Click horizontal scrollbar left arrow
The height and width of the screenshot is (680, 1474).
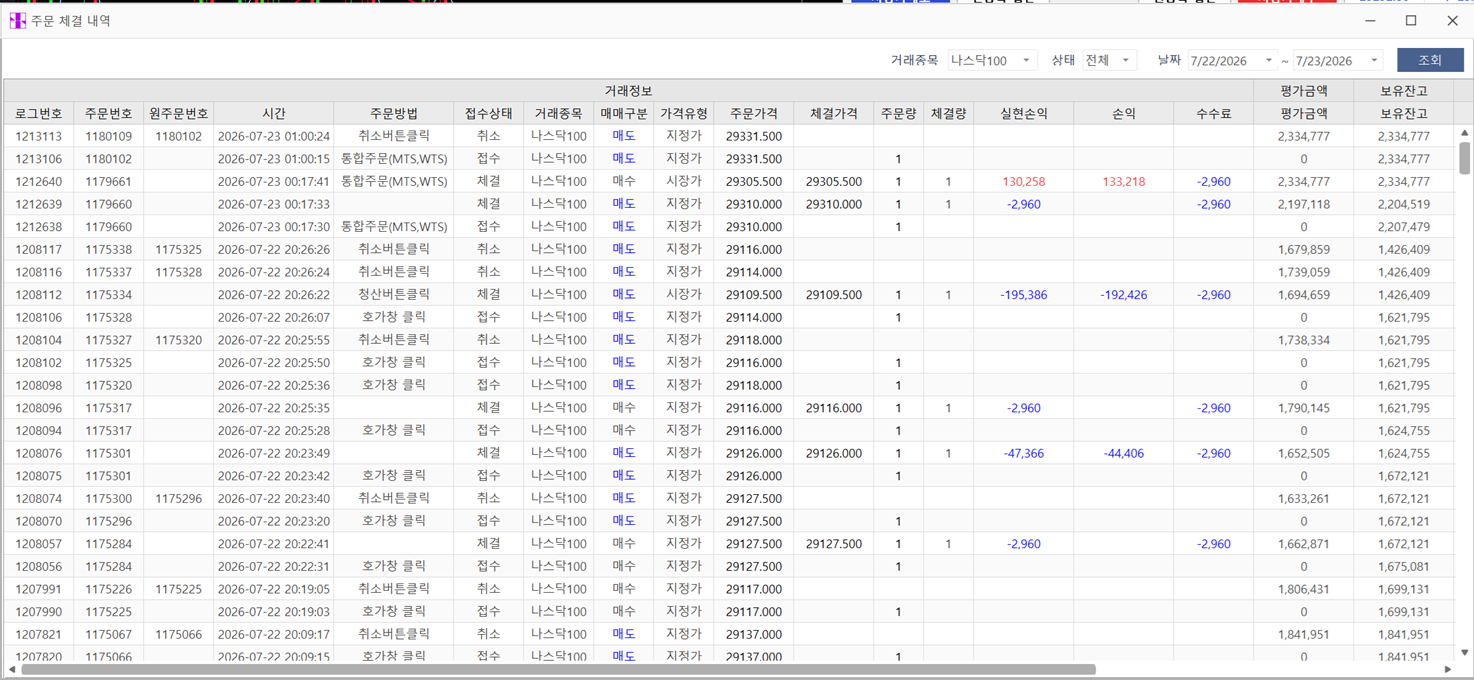[12, 669]
